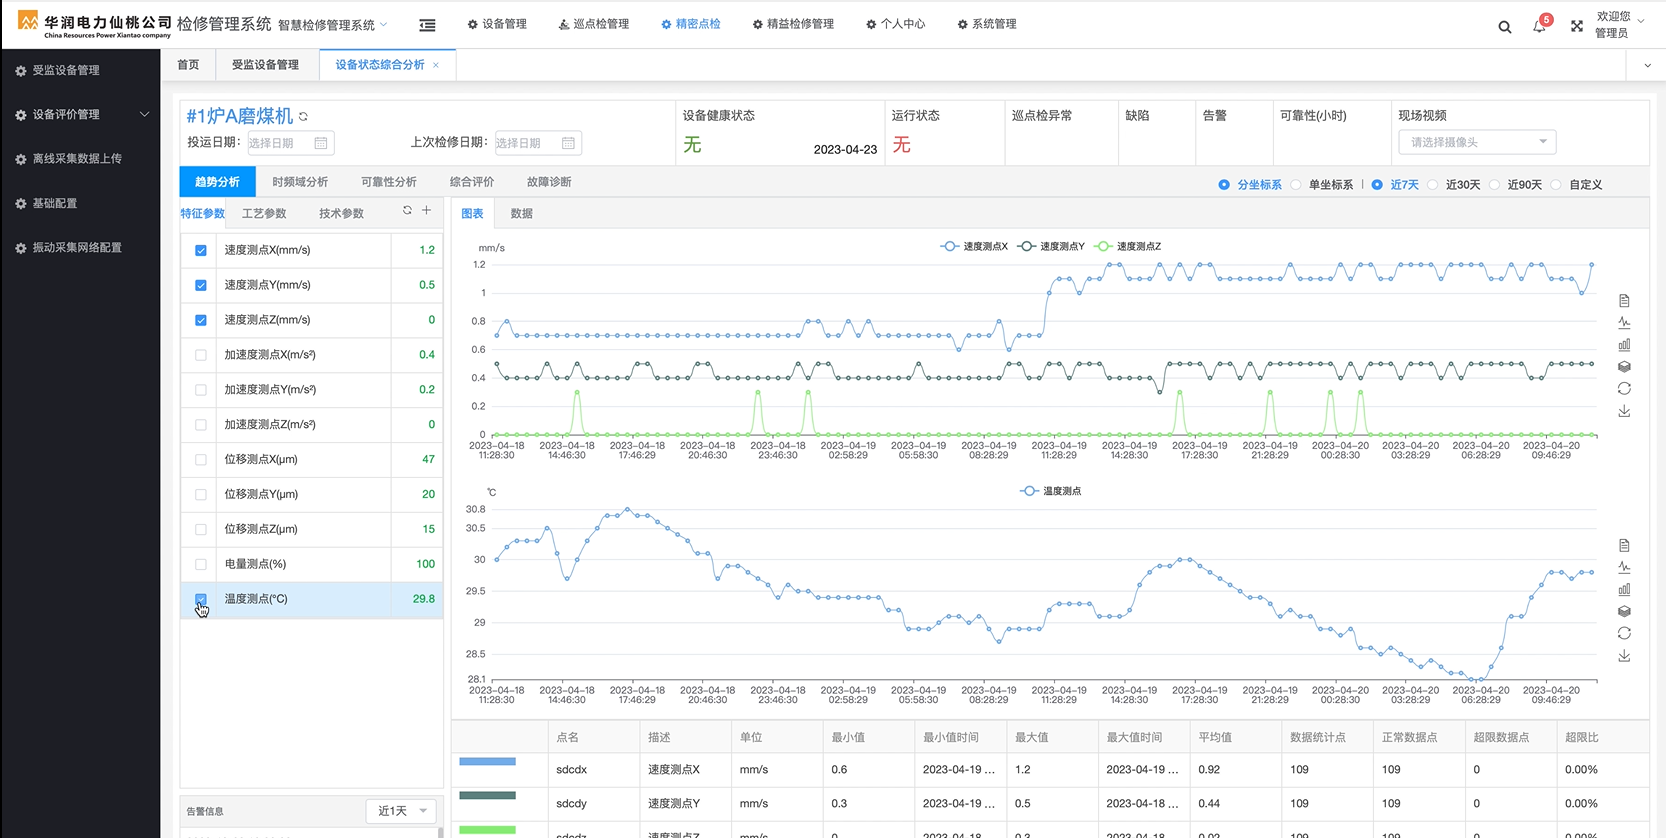Click stack icon of speed chart toolbox
The image size is (1666, 838).
[x=1624, y=367]
